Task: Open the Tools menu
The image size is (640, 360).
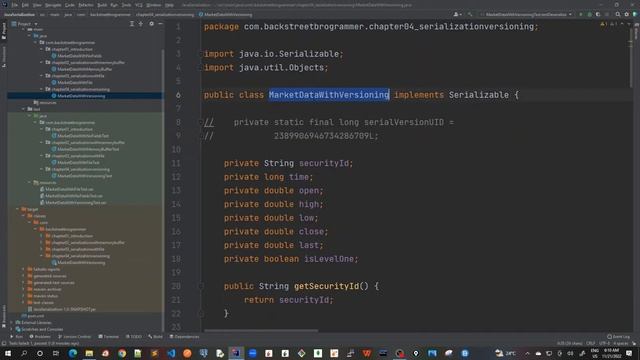Action: click(x=126, y=5)
